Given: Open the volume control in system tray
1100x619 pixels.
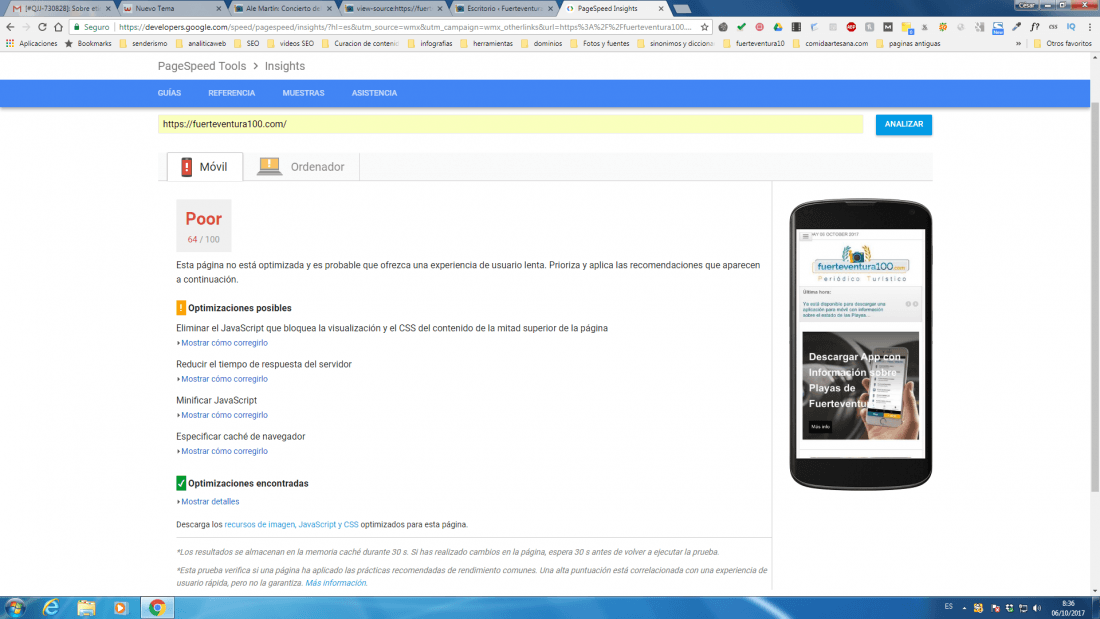Looking at the screenshot, I should coord(1037,608).
